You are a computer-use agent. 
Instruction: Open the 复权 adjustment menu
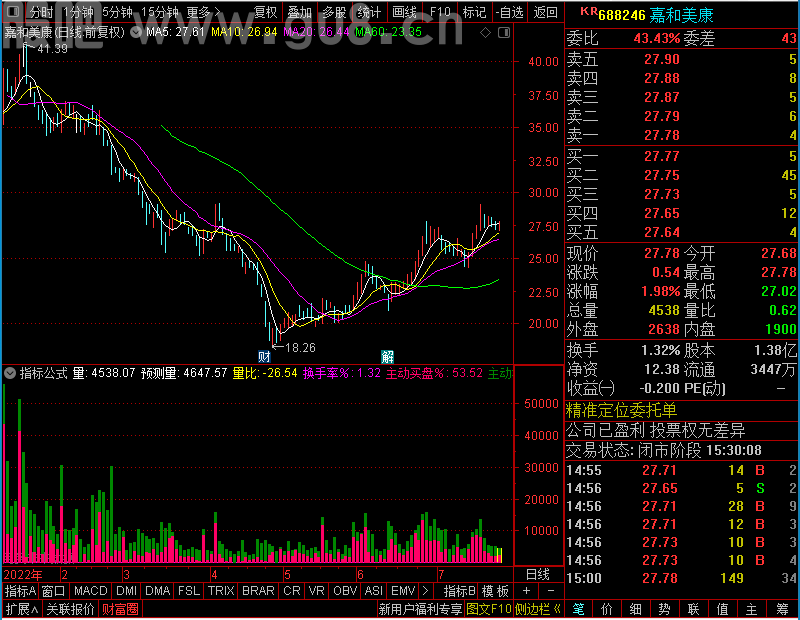266,12
